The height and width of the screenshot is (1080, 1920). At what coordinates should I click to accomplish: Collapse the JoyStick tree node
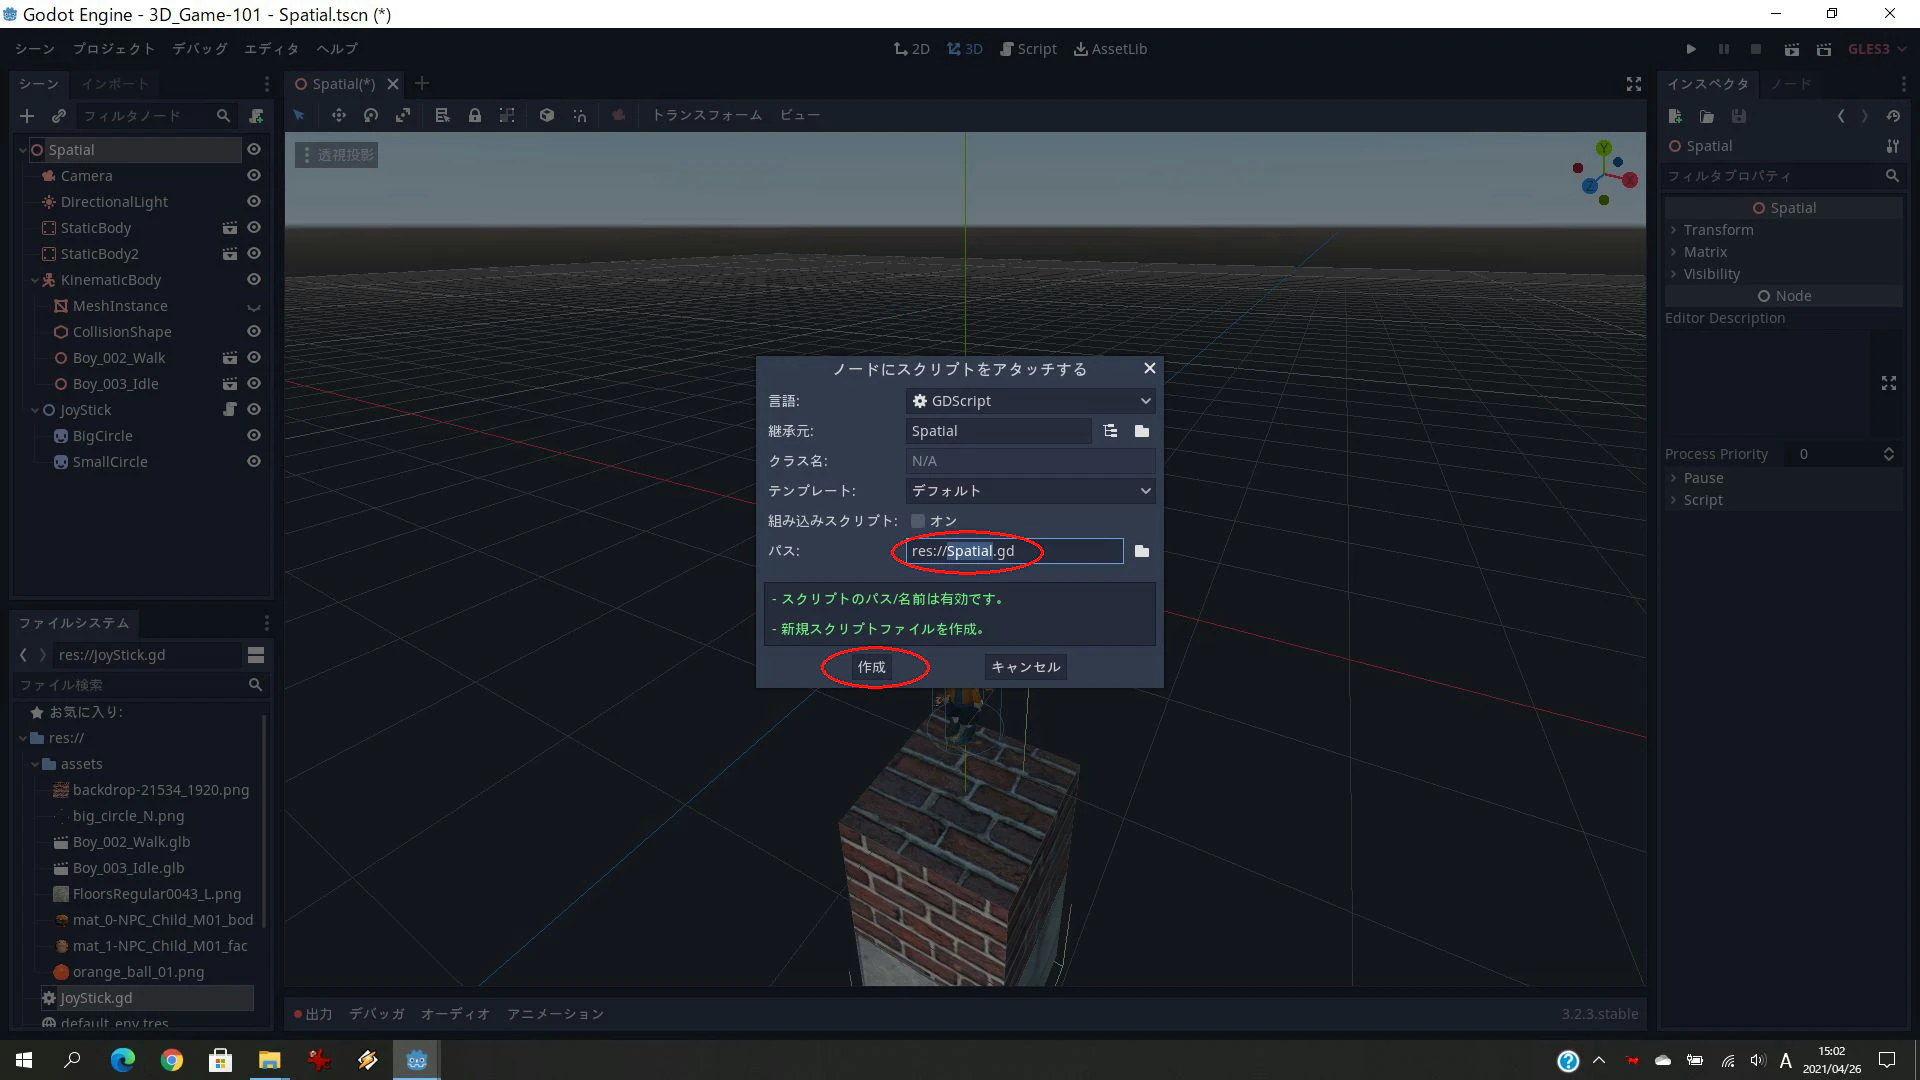[x=35, y=410]
